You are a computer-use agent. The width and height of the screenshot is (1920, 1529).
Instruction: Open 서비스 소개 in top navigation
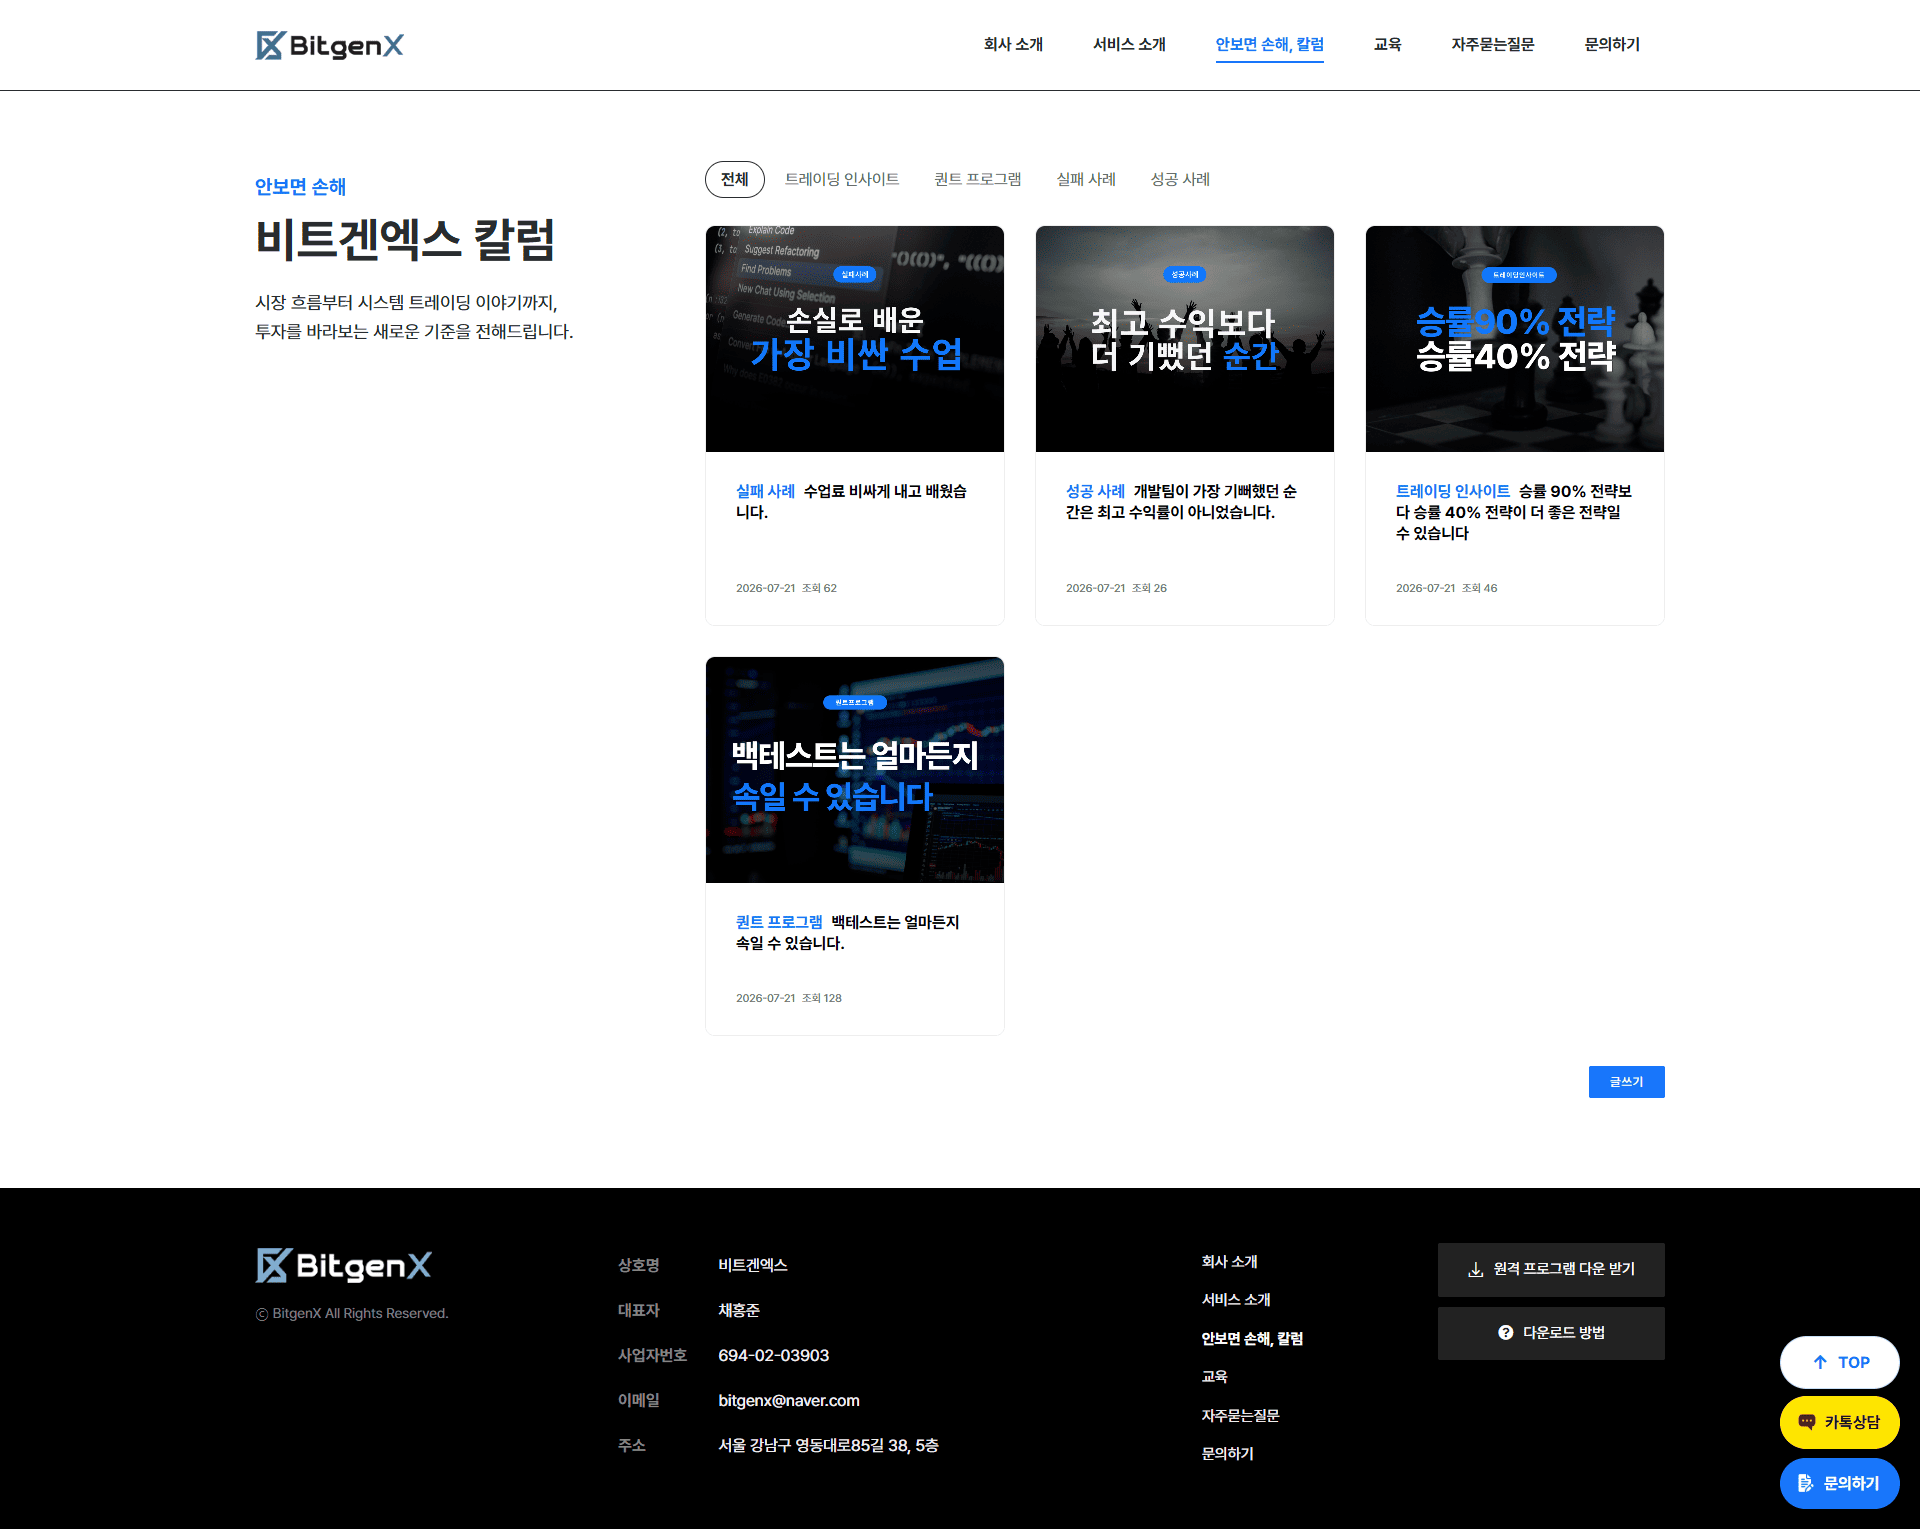click(x=1129, y=44)
